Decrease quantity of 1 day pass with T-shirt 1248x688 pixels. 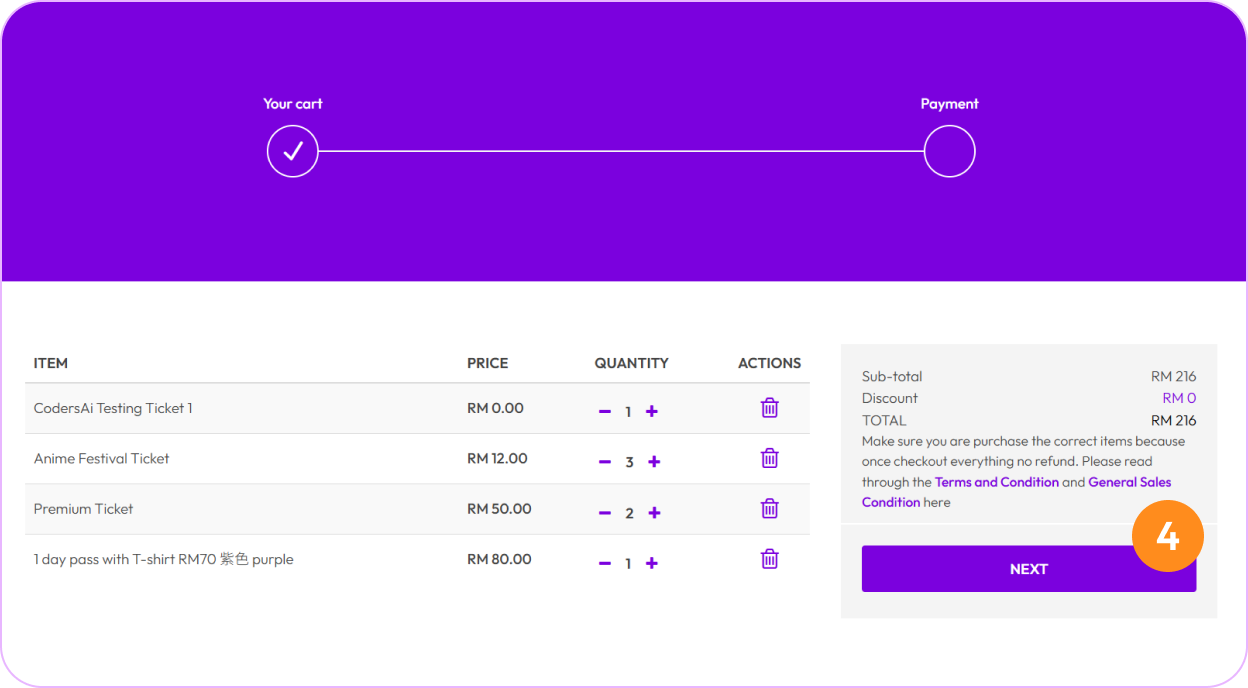[x=604, y=564]
